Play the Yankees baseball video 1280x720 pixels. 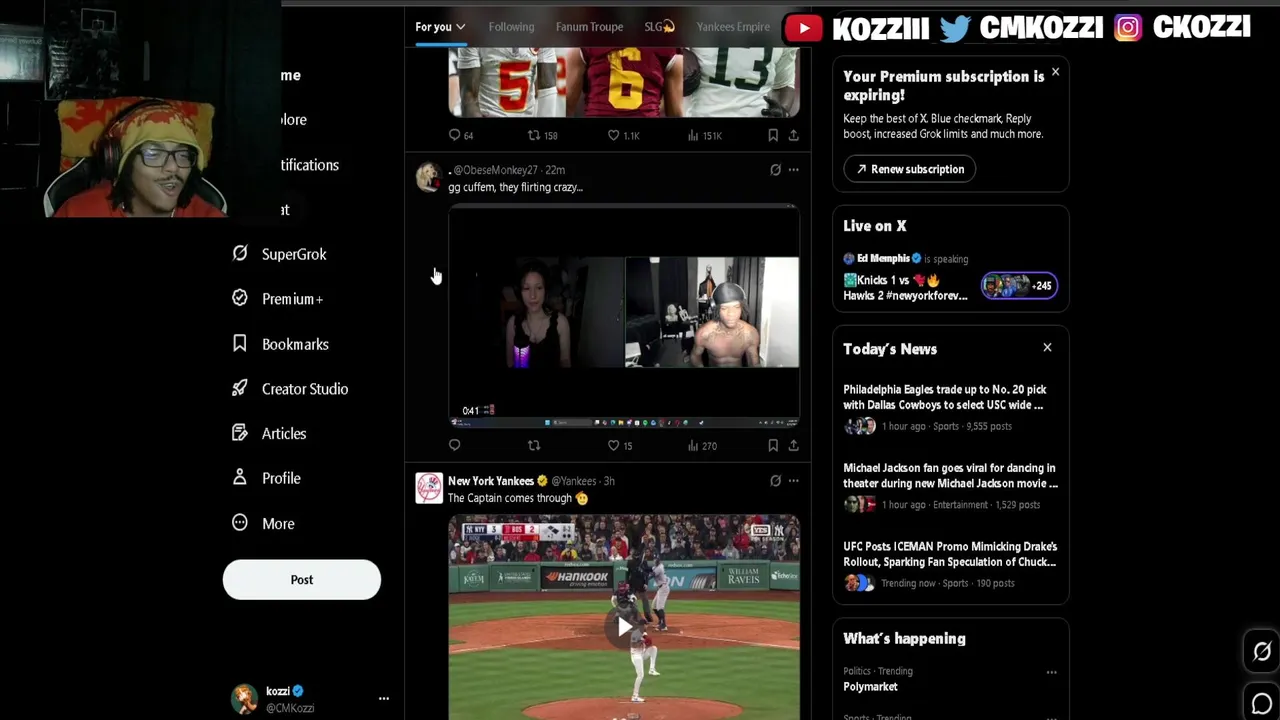click(x=624, y=627)
